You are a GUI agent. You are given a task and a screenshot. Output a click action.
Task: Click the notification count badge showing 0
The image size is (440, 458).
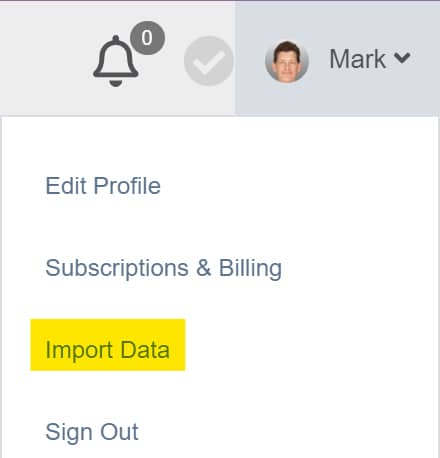(x=147, y=38)
